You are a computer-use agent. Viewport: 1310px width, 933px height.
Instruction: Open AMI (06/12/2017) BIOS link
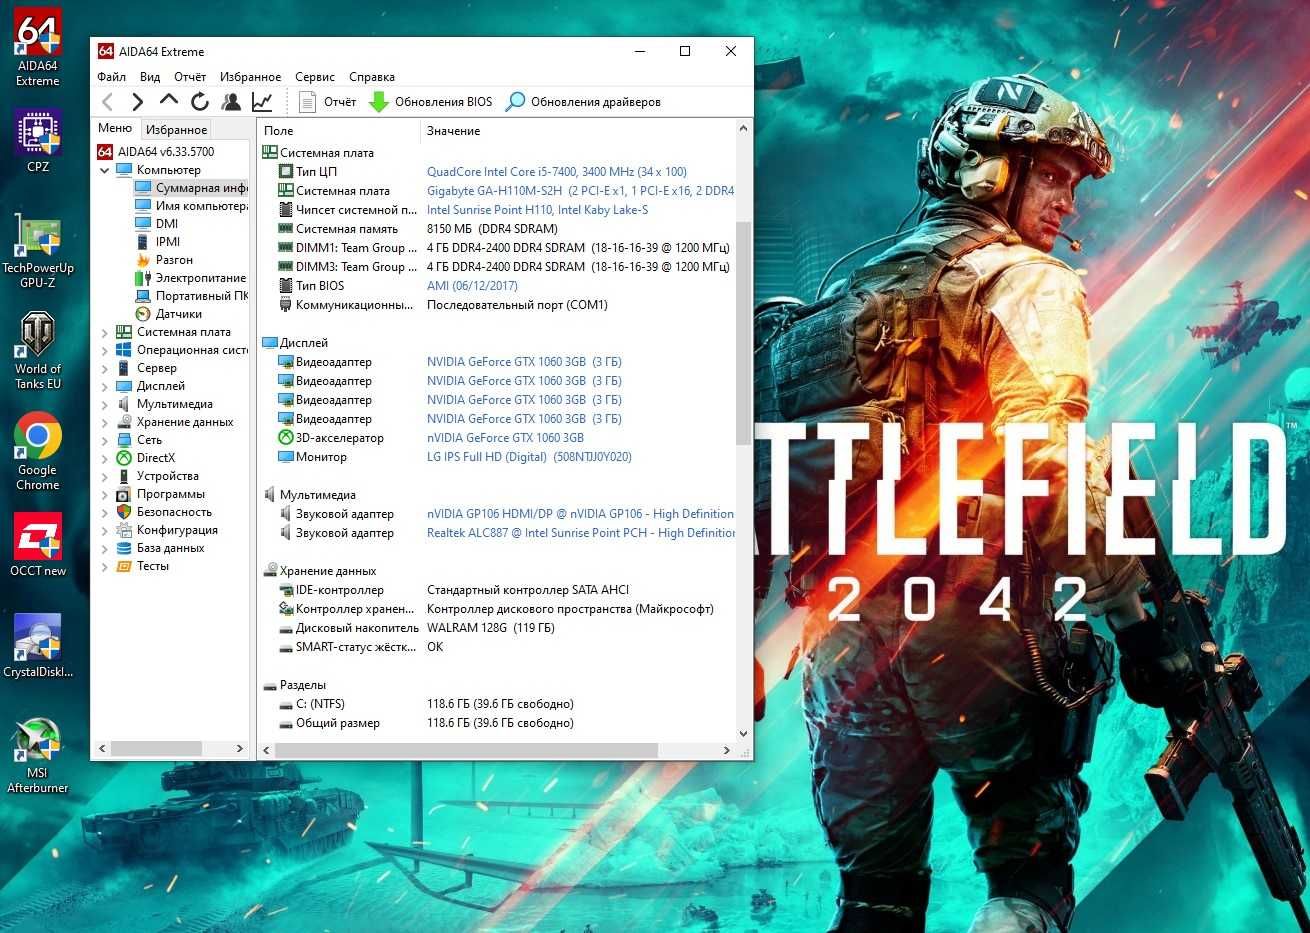coord(472,286)
